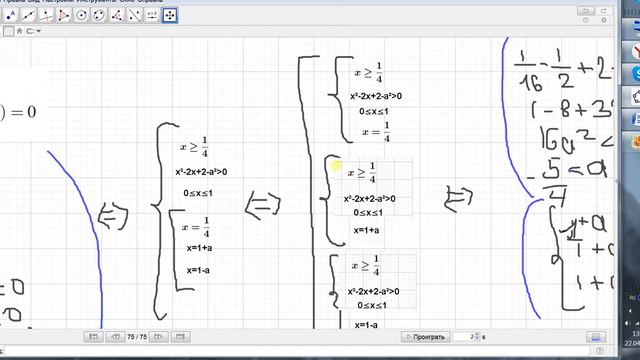
Task: Jump to first construction step
Action: [x=93, y=337]
